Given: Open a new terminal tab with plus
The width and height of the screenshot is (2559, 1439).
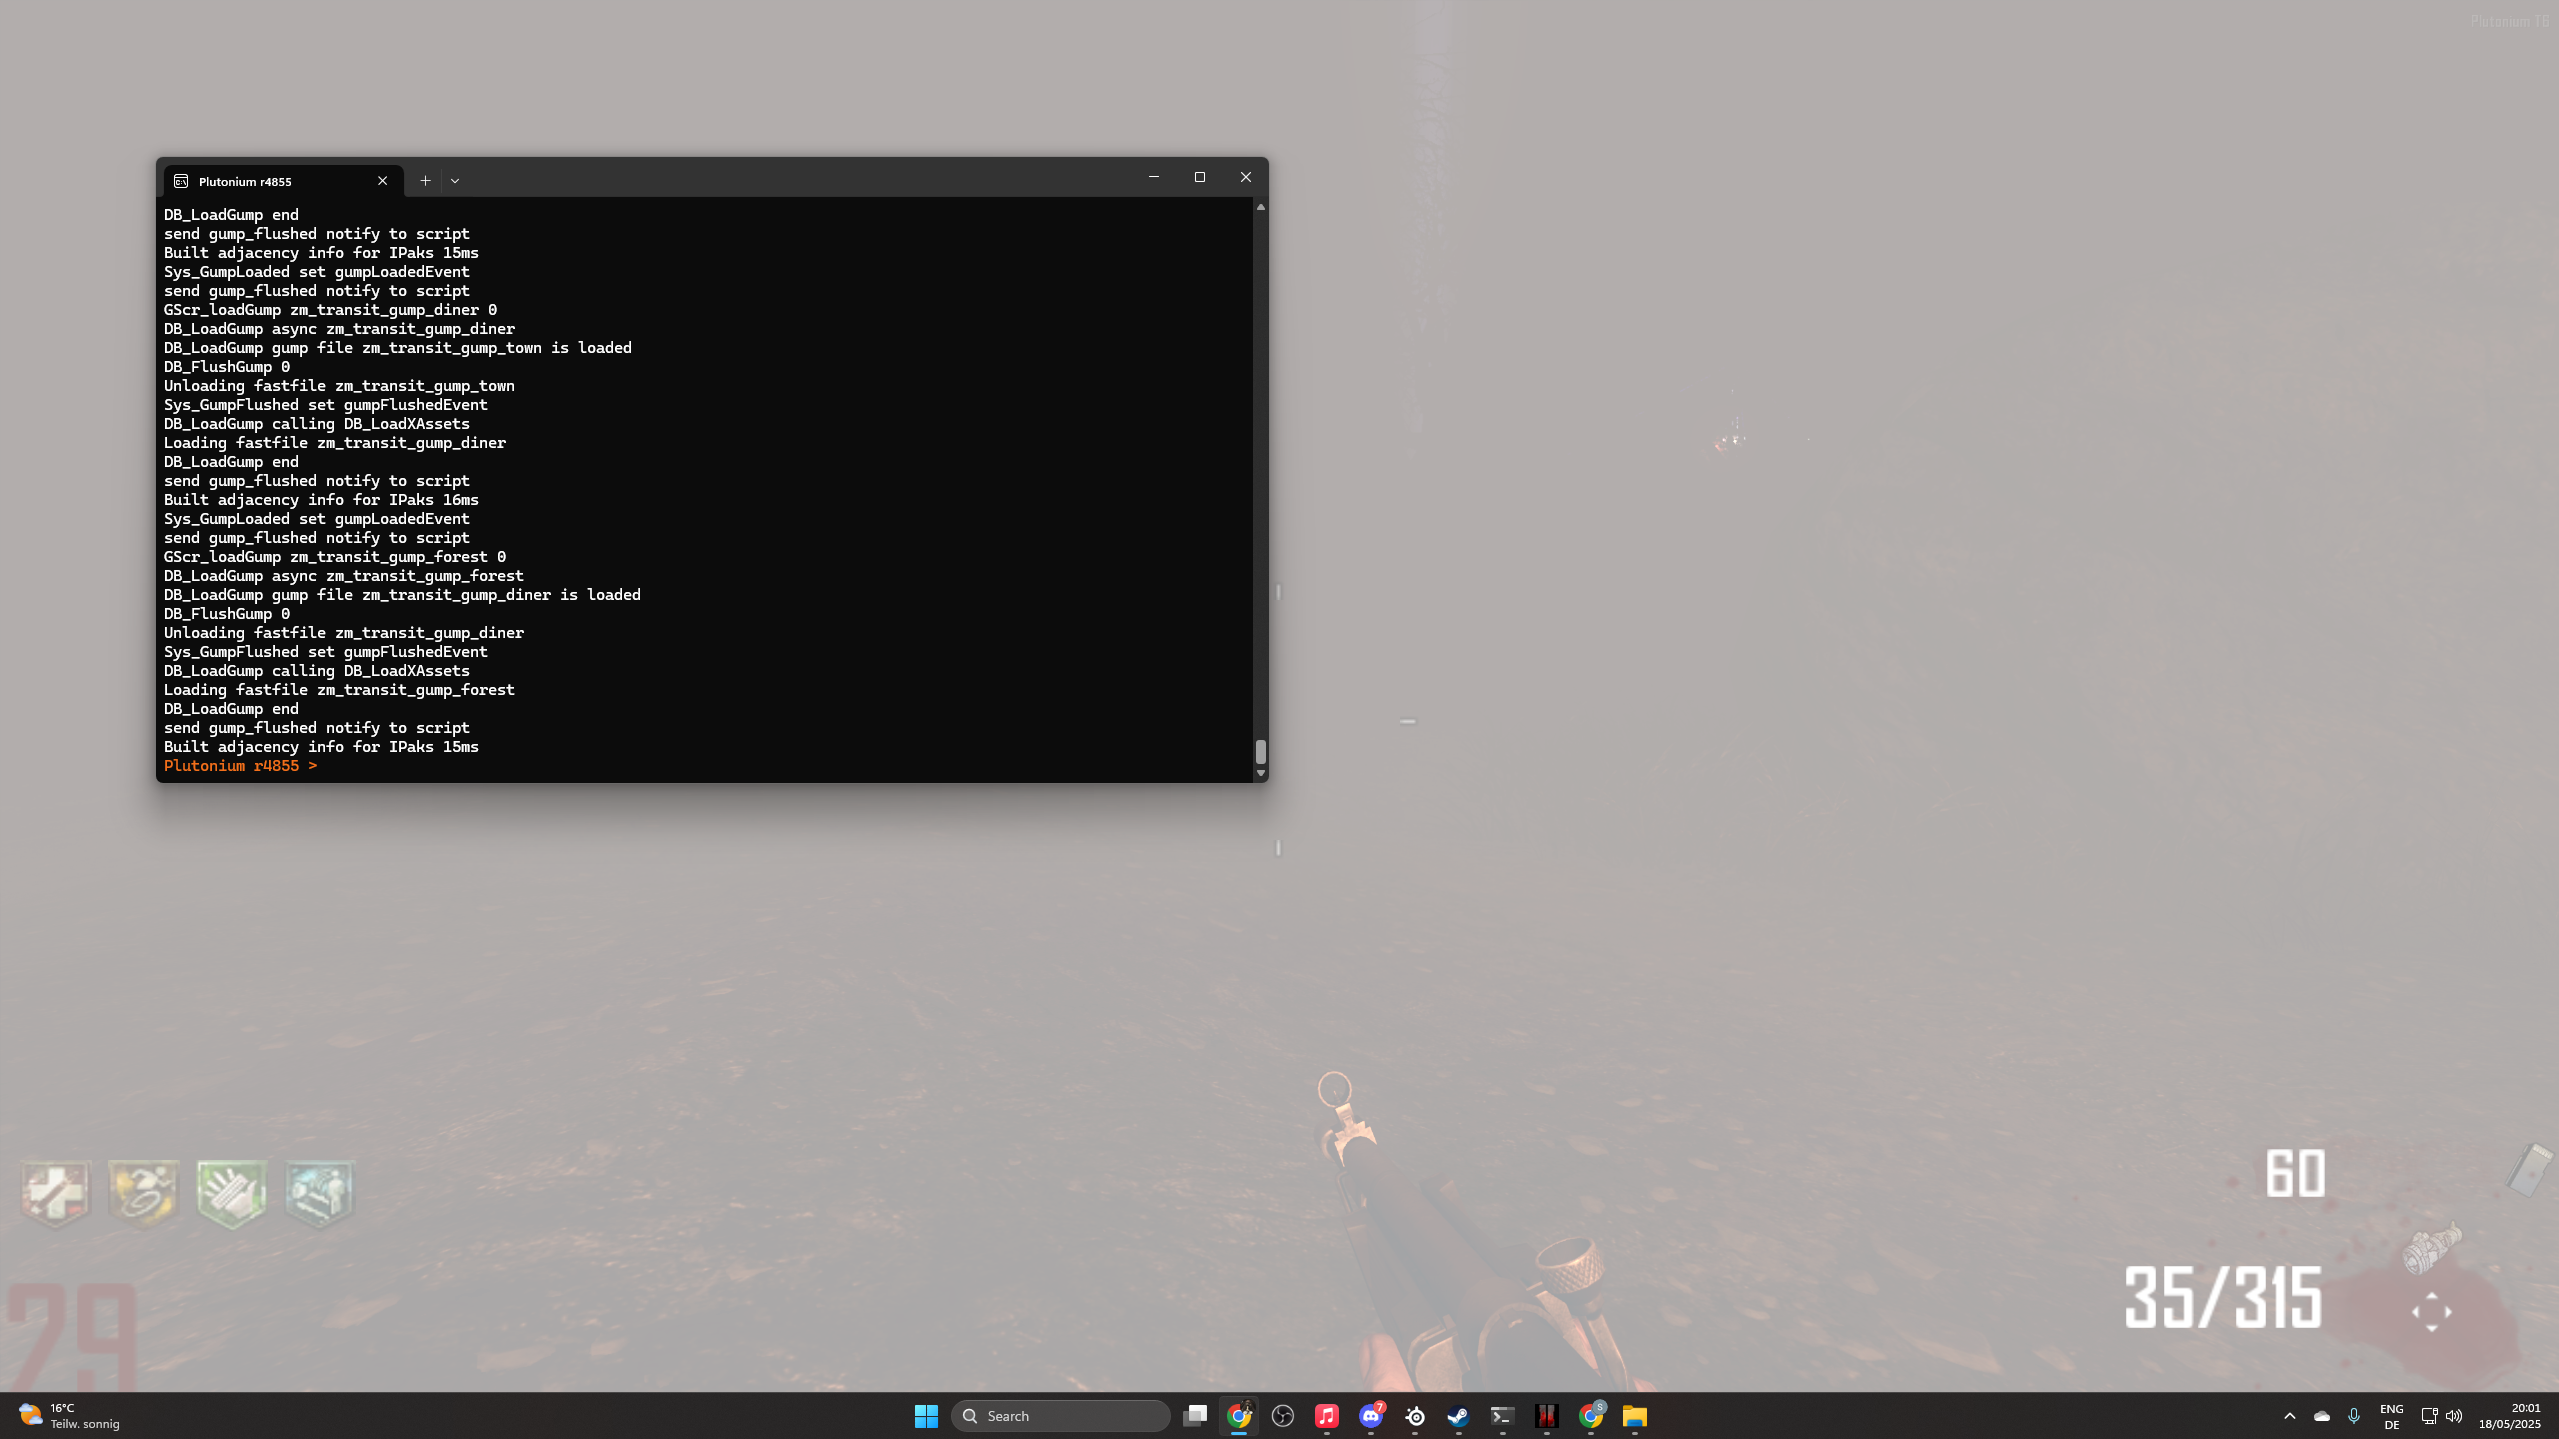Looking at the screenshot, I should click(x=425, y=181).
